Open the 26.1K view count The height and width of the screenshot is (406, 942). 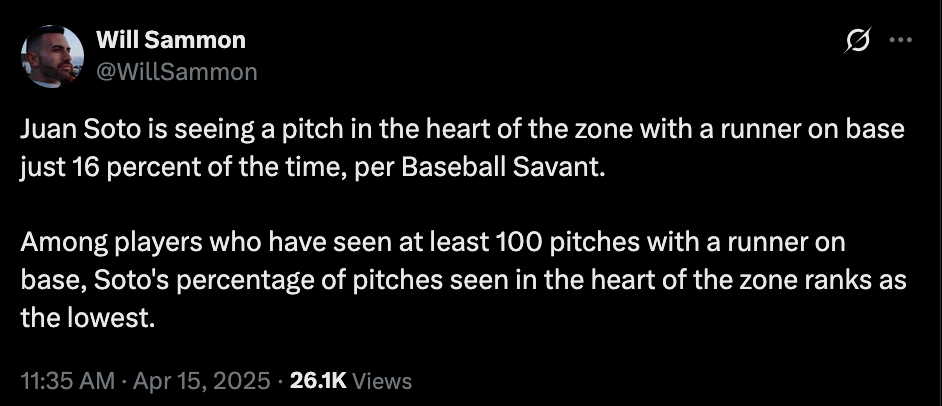[317, 381]
